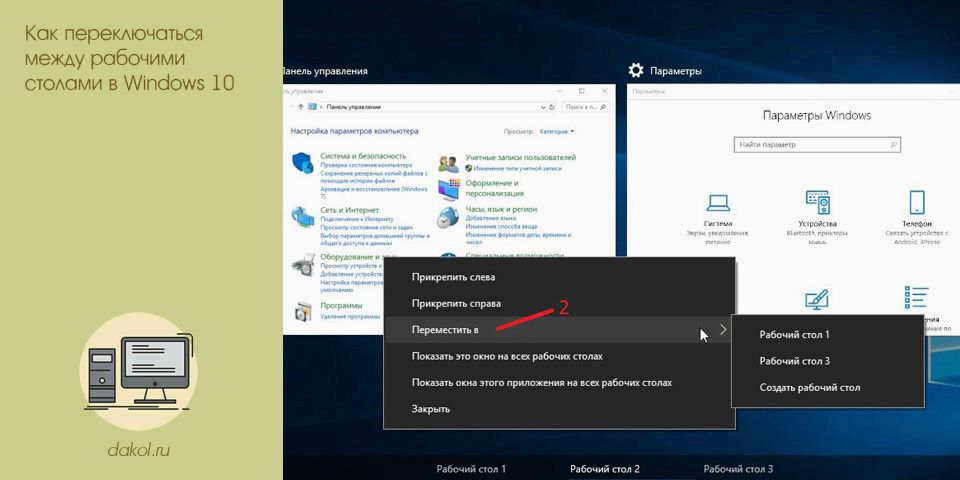
Task: Click the Clock, Language and Region icon
Action: point(449,217)
